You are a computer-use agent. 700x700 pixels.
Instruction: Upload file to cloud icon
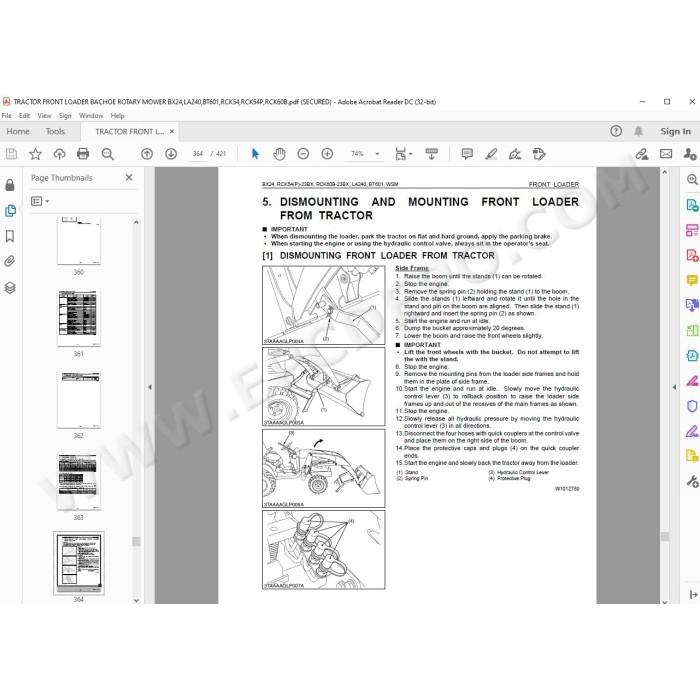point(59,154)
